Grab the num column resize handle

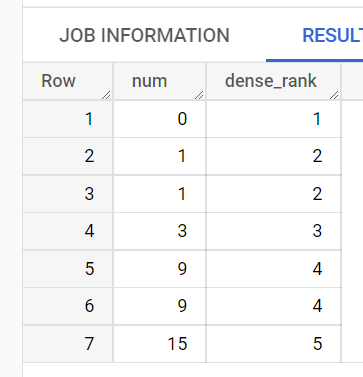[199, 95]
